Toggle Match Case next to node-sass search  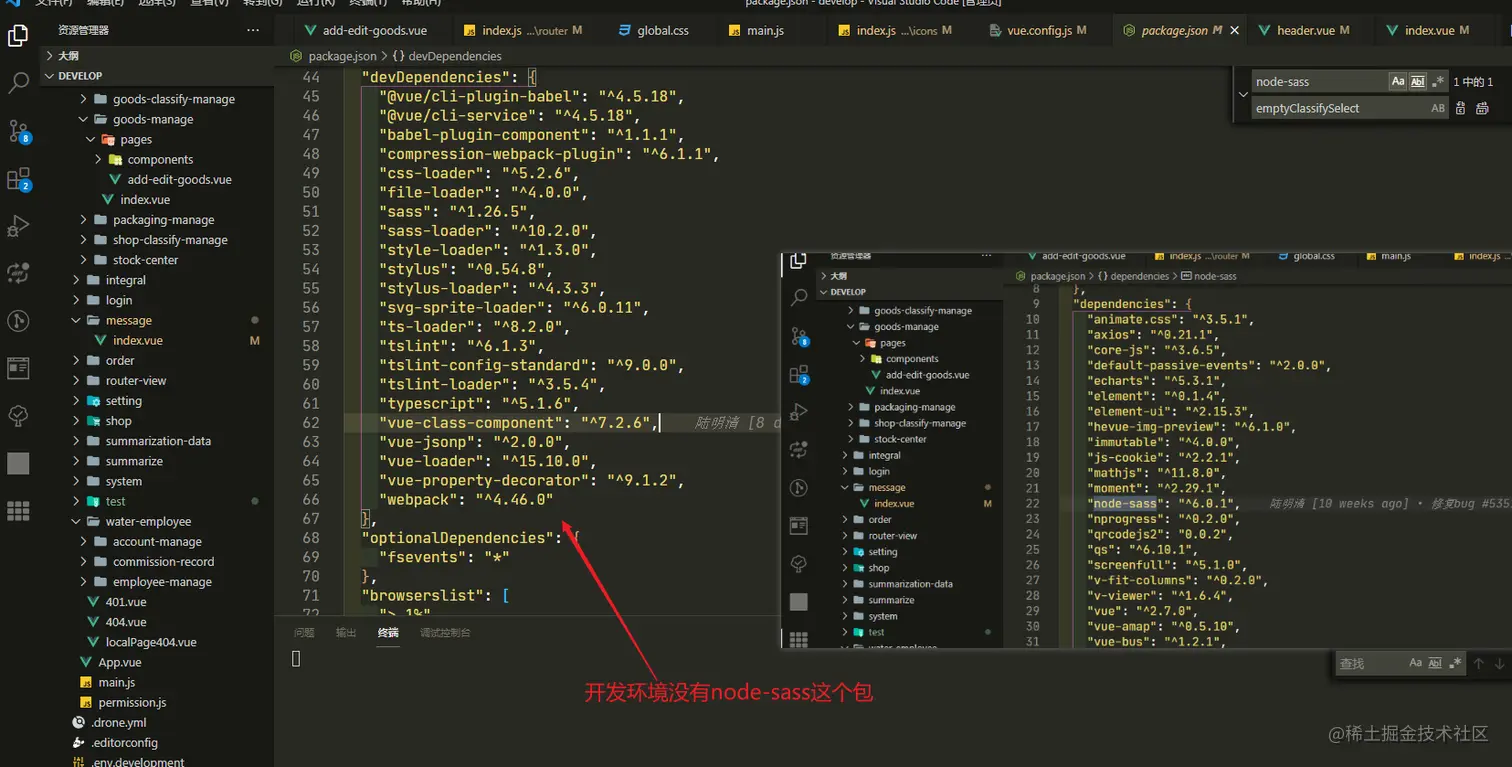pyautogui.click(x=1398, y=82)
